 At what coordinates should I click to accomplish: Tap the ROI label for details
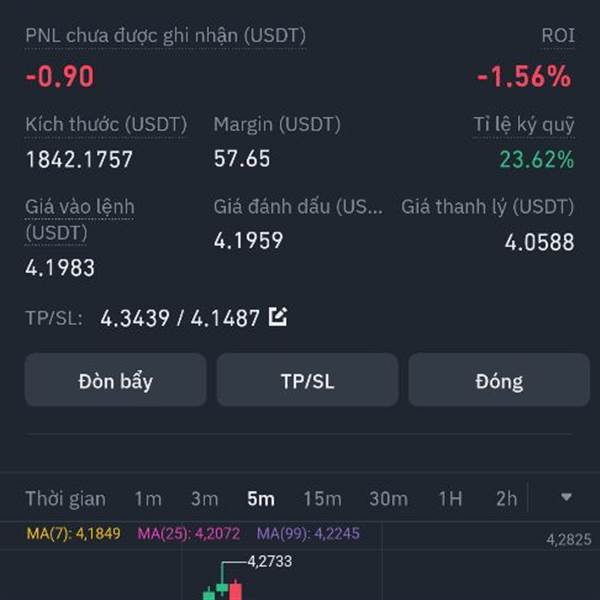click(558, 36)
